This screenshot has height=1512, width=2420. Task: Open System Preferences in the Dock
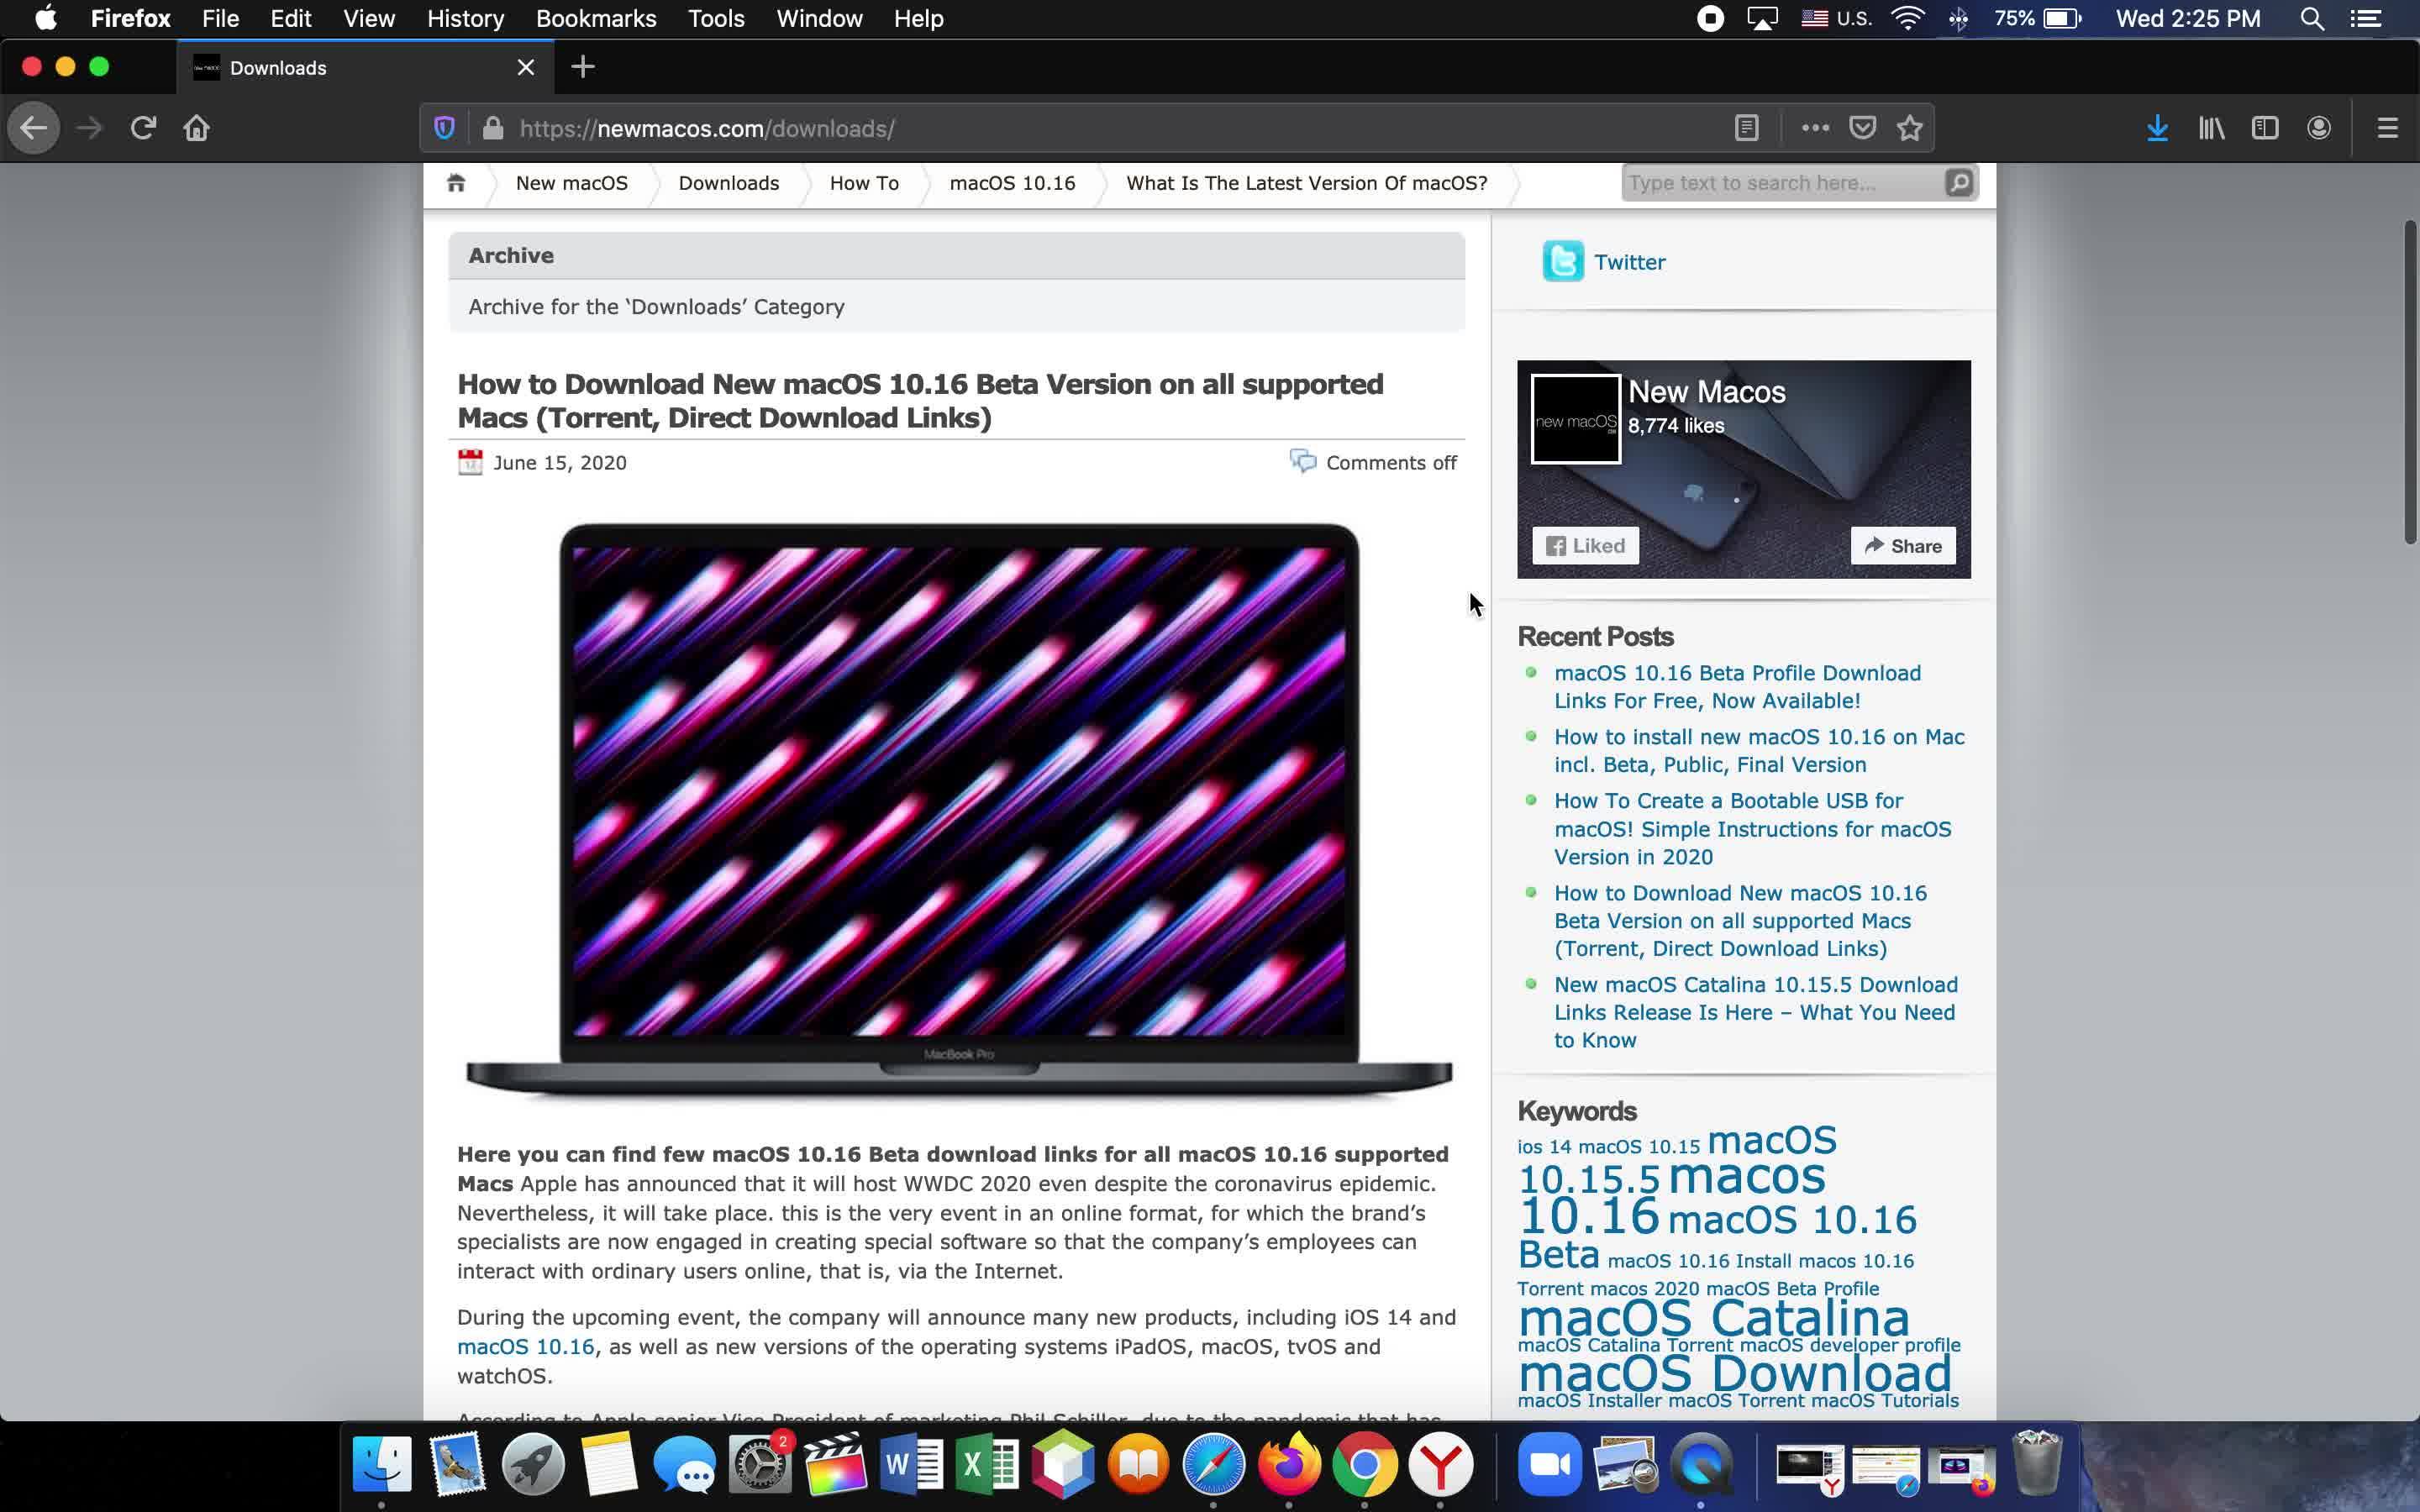[x=760, y=1465]
